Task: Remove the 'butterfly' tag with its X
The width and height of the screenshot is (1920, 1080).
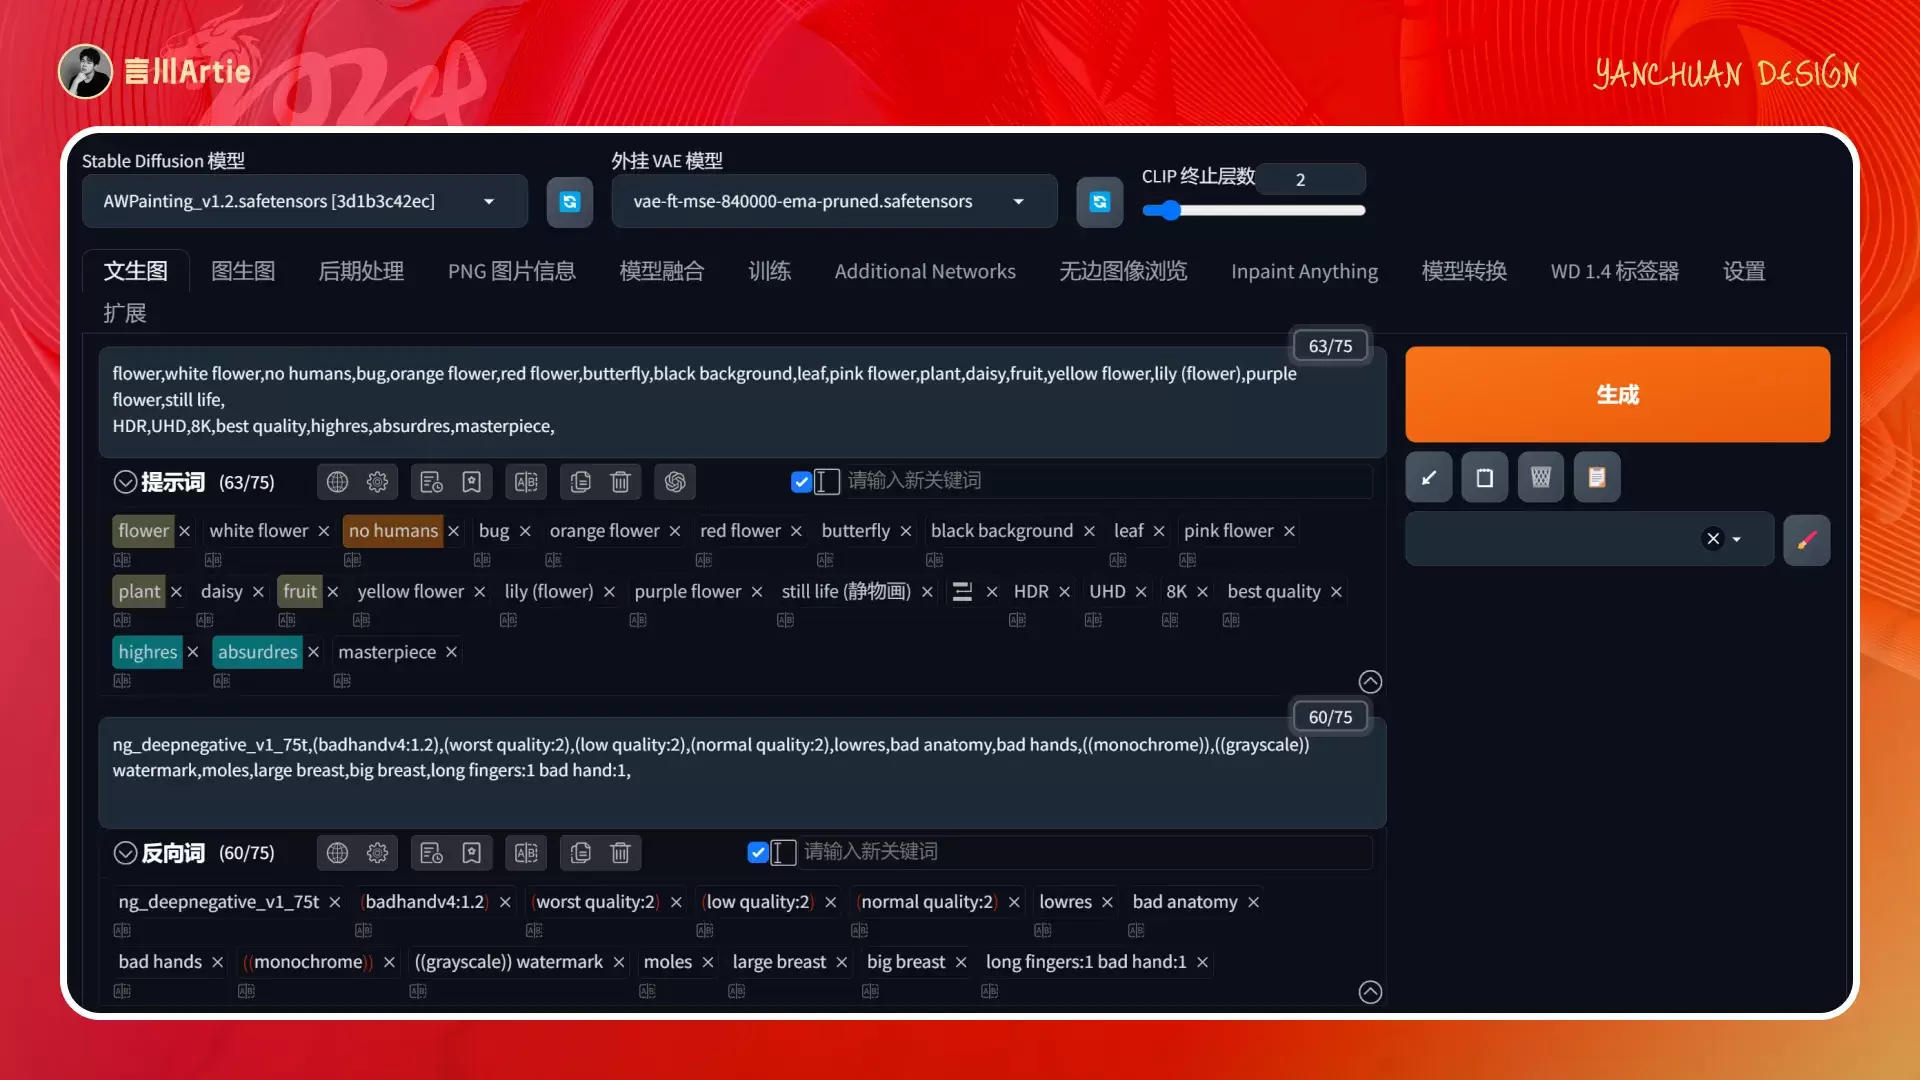Action: point(906,531)
